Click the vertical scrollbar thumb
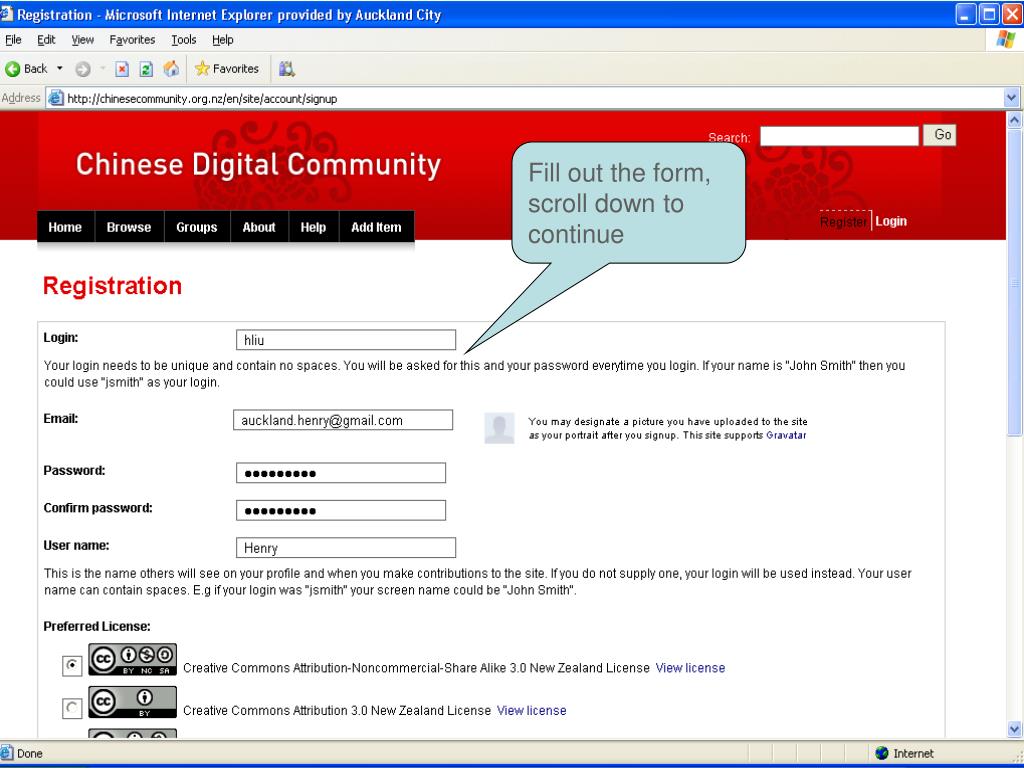This screenshot has width=1024, height=768. [x=1014, y=283]
